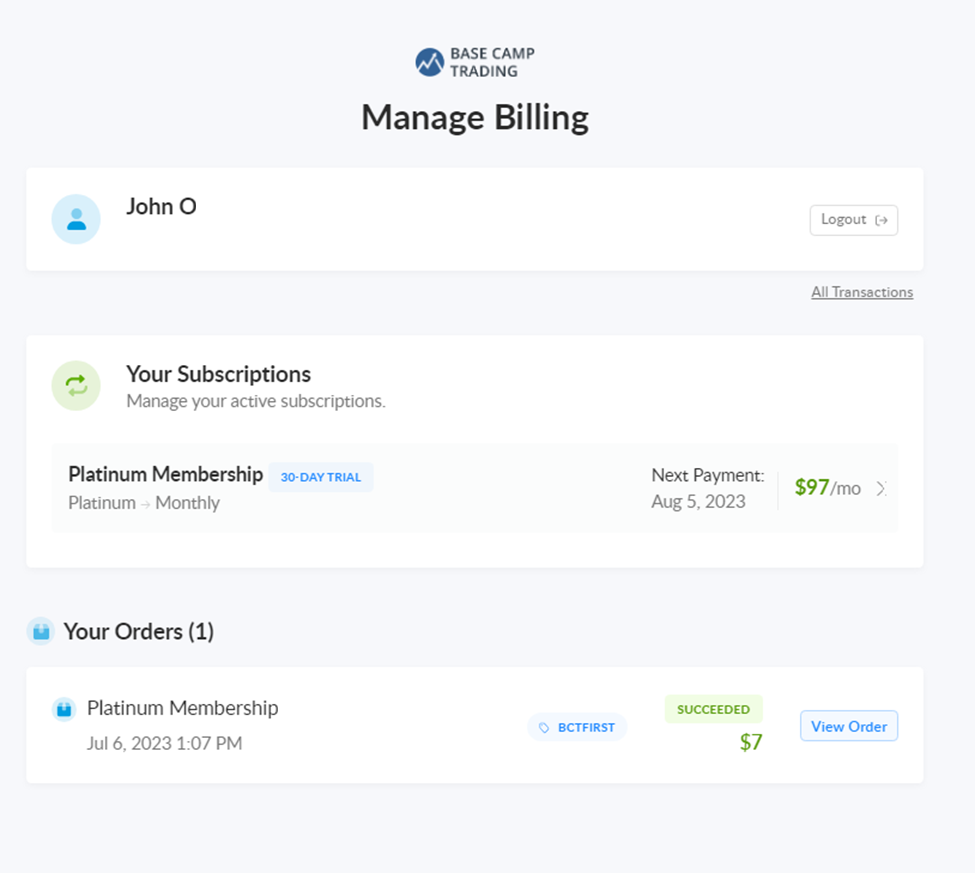The image size is (975, 873).
Task: Click the 30-DAY TRIAL badge
Action: click(321, 477)
